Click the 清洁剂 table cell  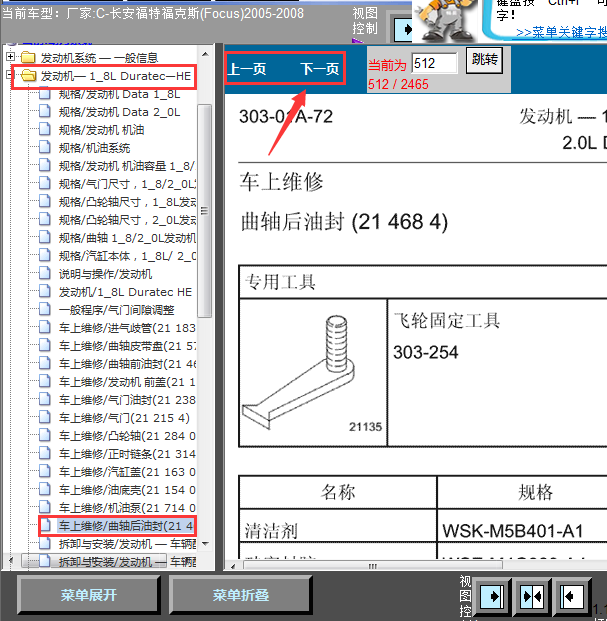click(x=338, y=526)
